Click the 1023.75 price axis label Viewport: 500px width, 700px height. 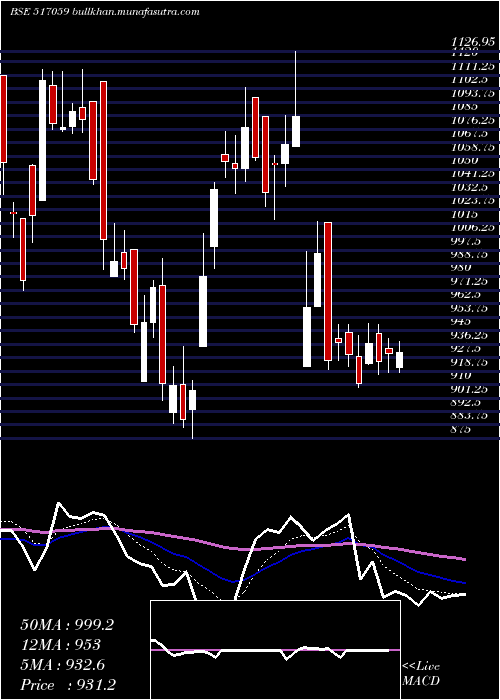(473, 200)
